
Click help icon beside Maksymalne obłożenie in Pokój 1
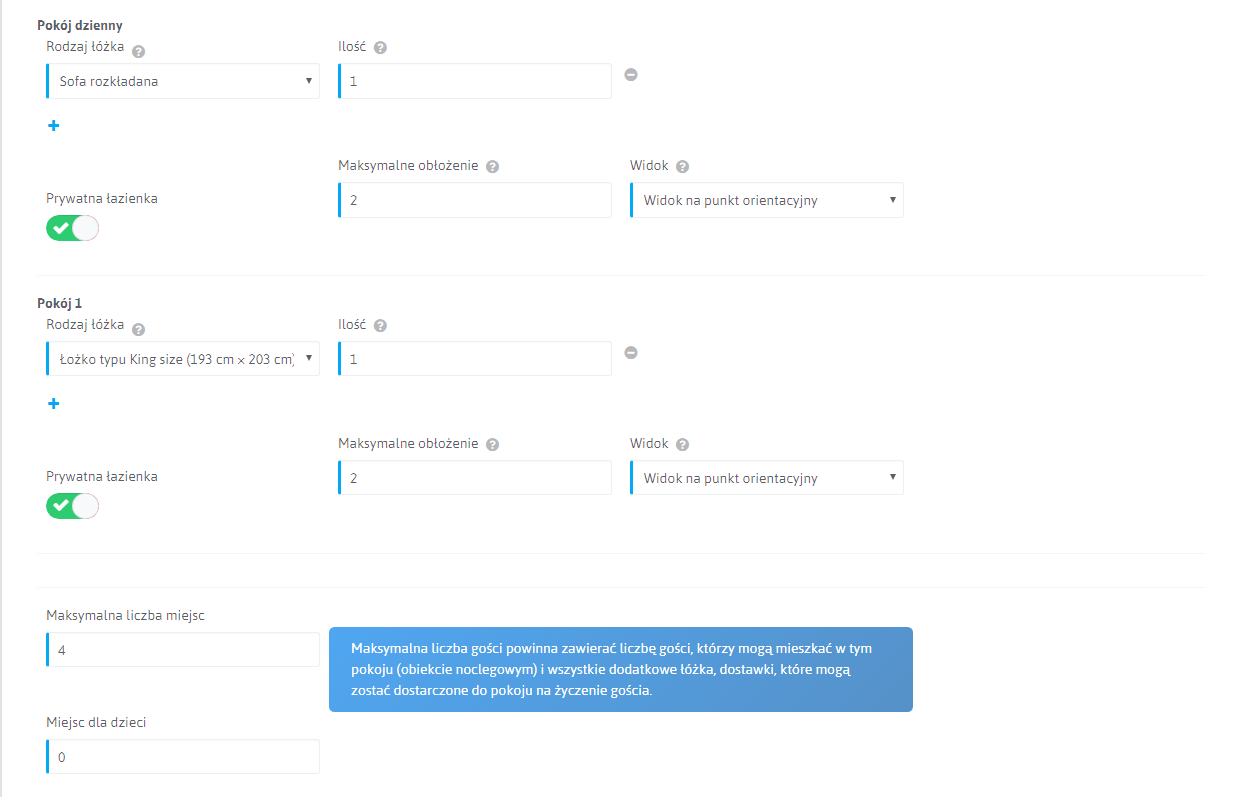pyautogui.click(x=492, y=445)
